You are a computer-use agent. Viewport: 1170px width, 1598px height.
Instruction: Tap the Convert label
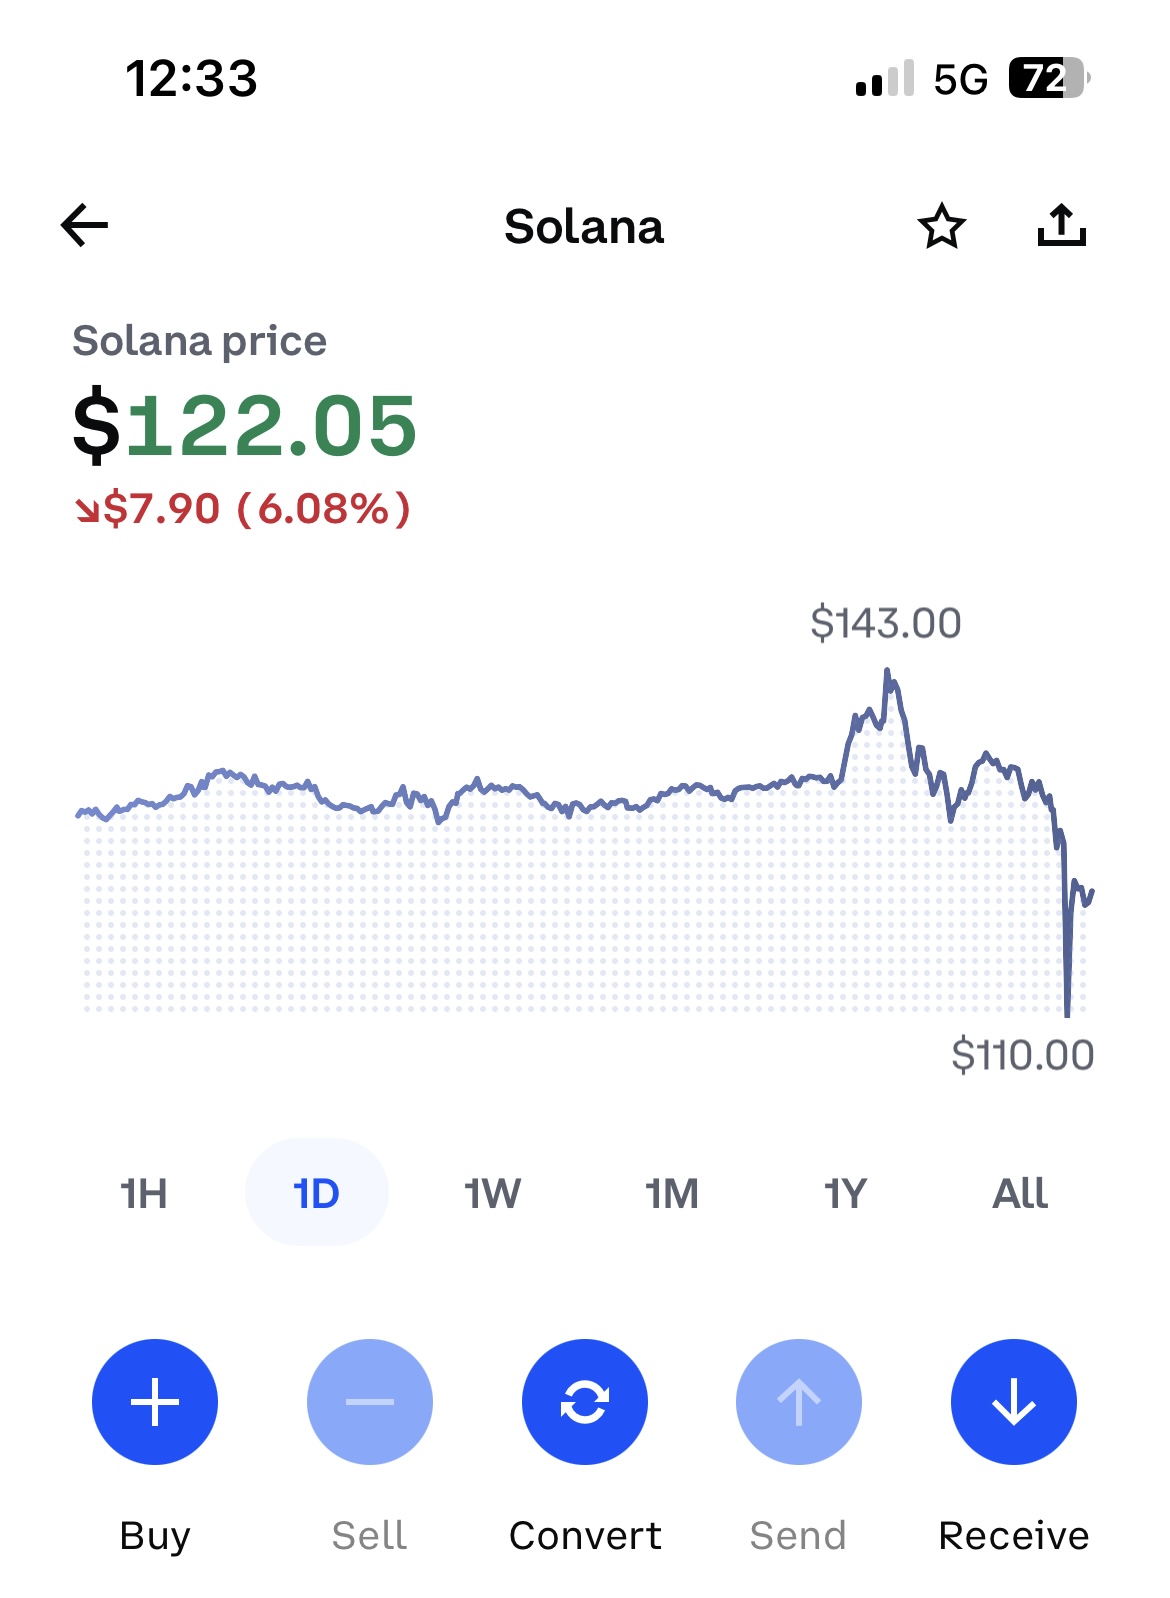(x=585, y=1535)
